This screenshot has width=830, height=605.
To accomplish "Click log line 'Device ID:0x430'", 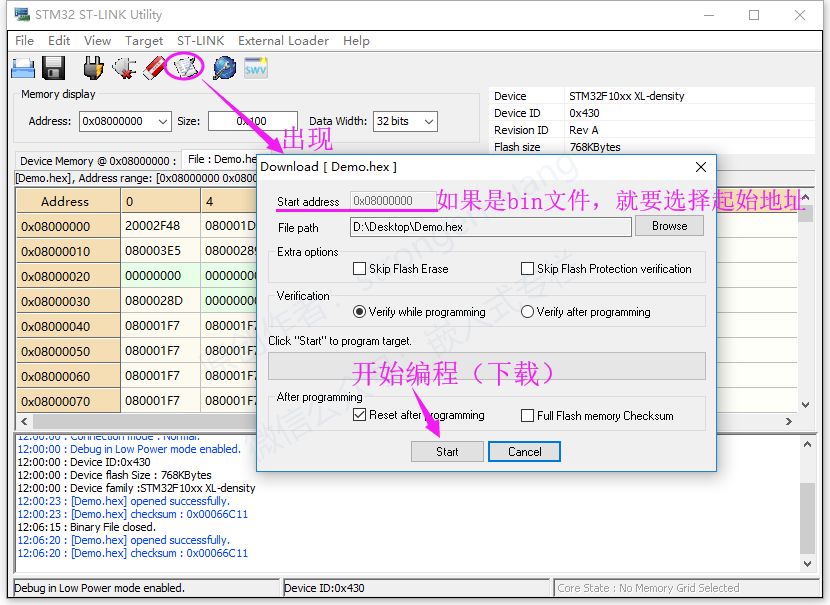I will pos(84,462).
